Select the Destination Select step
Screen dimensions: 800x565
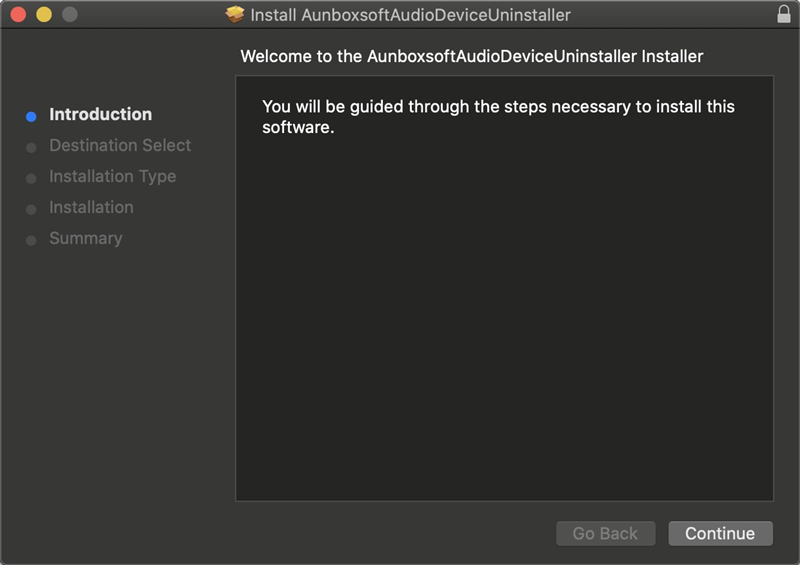point(120,145)
